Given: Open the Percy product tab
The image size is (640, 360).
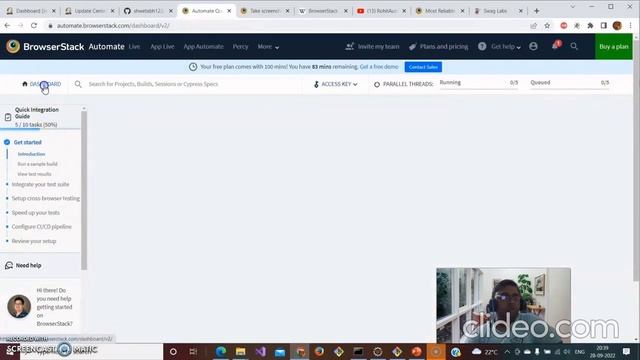Looking at the screenshot, I should pyautogui.click(x=240, y=47).
